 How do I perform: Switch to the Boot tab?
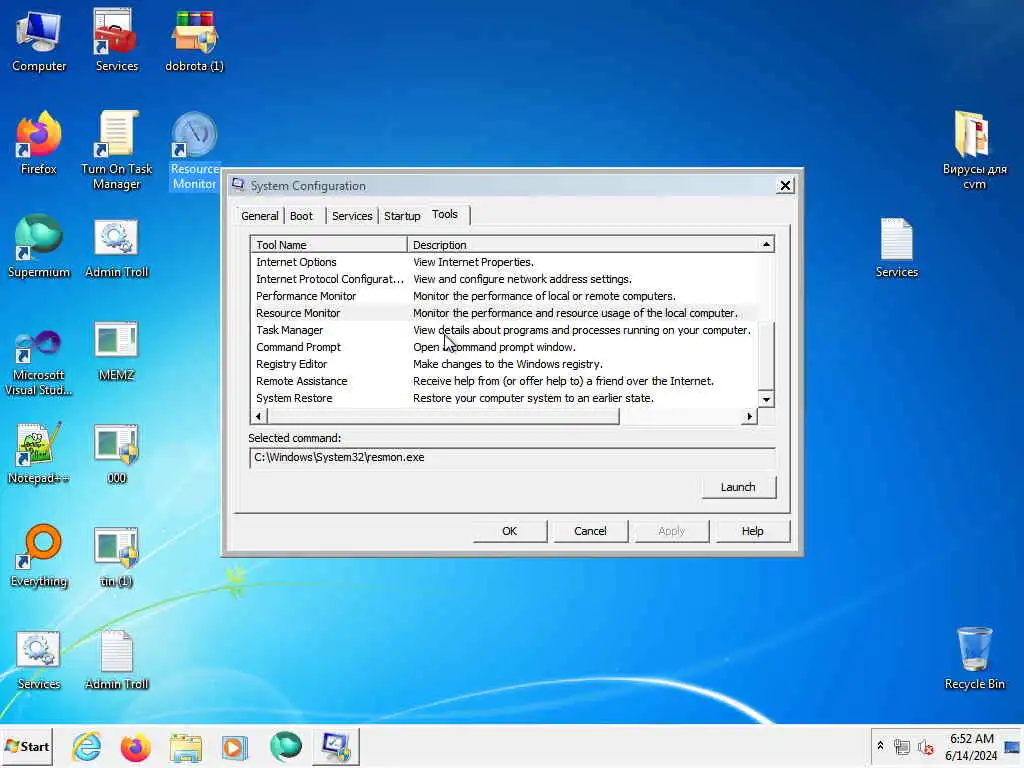click(301, 216)
